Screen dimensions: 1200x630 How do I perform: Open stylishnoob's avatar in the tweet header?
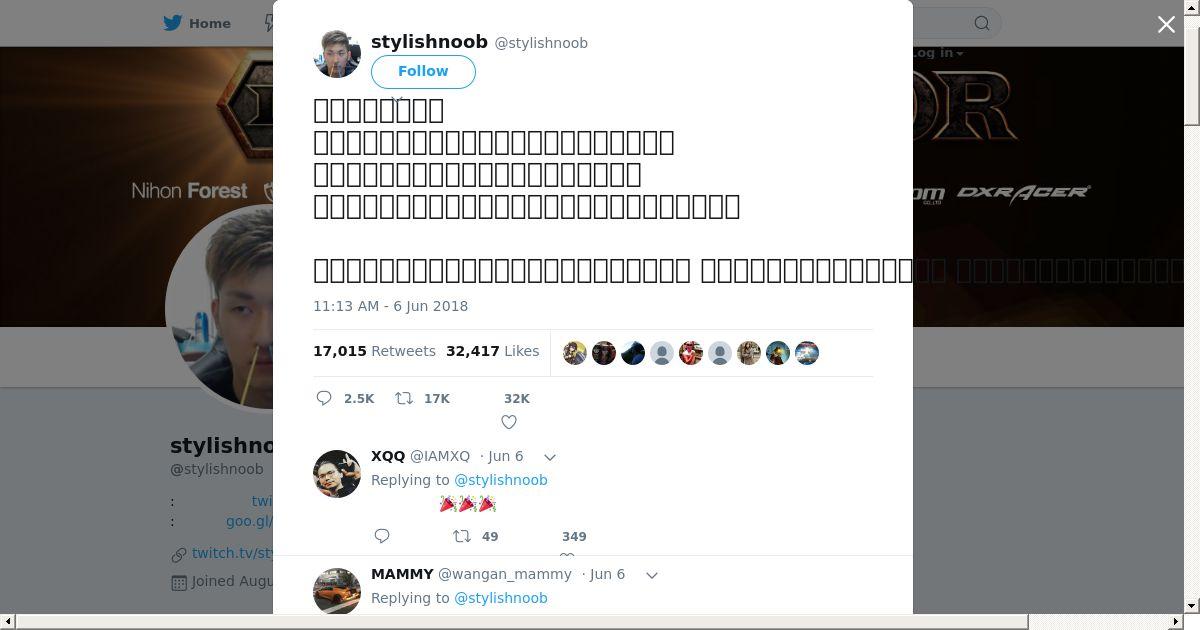pos(337,54)
